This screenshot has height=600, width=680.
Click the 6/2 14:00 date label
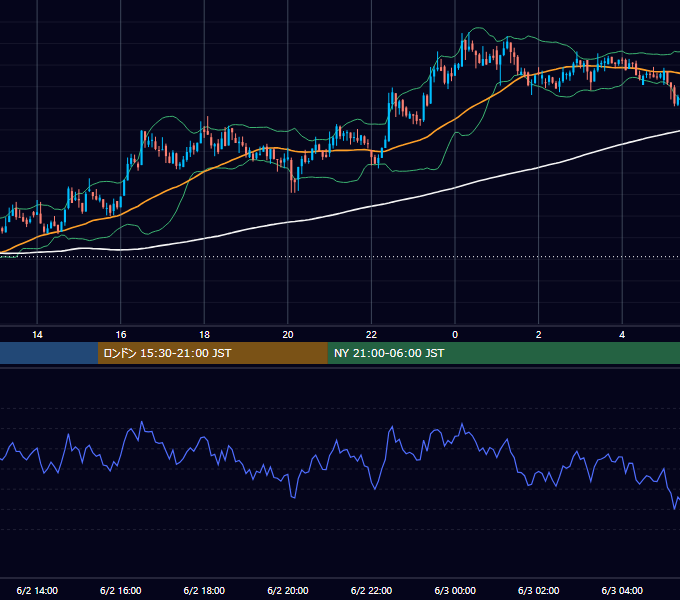click(x=37, y=590)
